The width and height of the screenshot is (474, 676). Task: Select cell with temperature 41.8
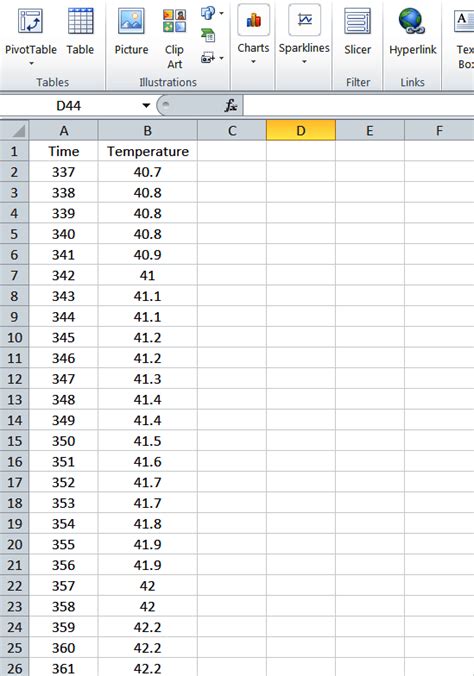pyautogui.click(x=148, y=524)
